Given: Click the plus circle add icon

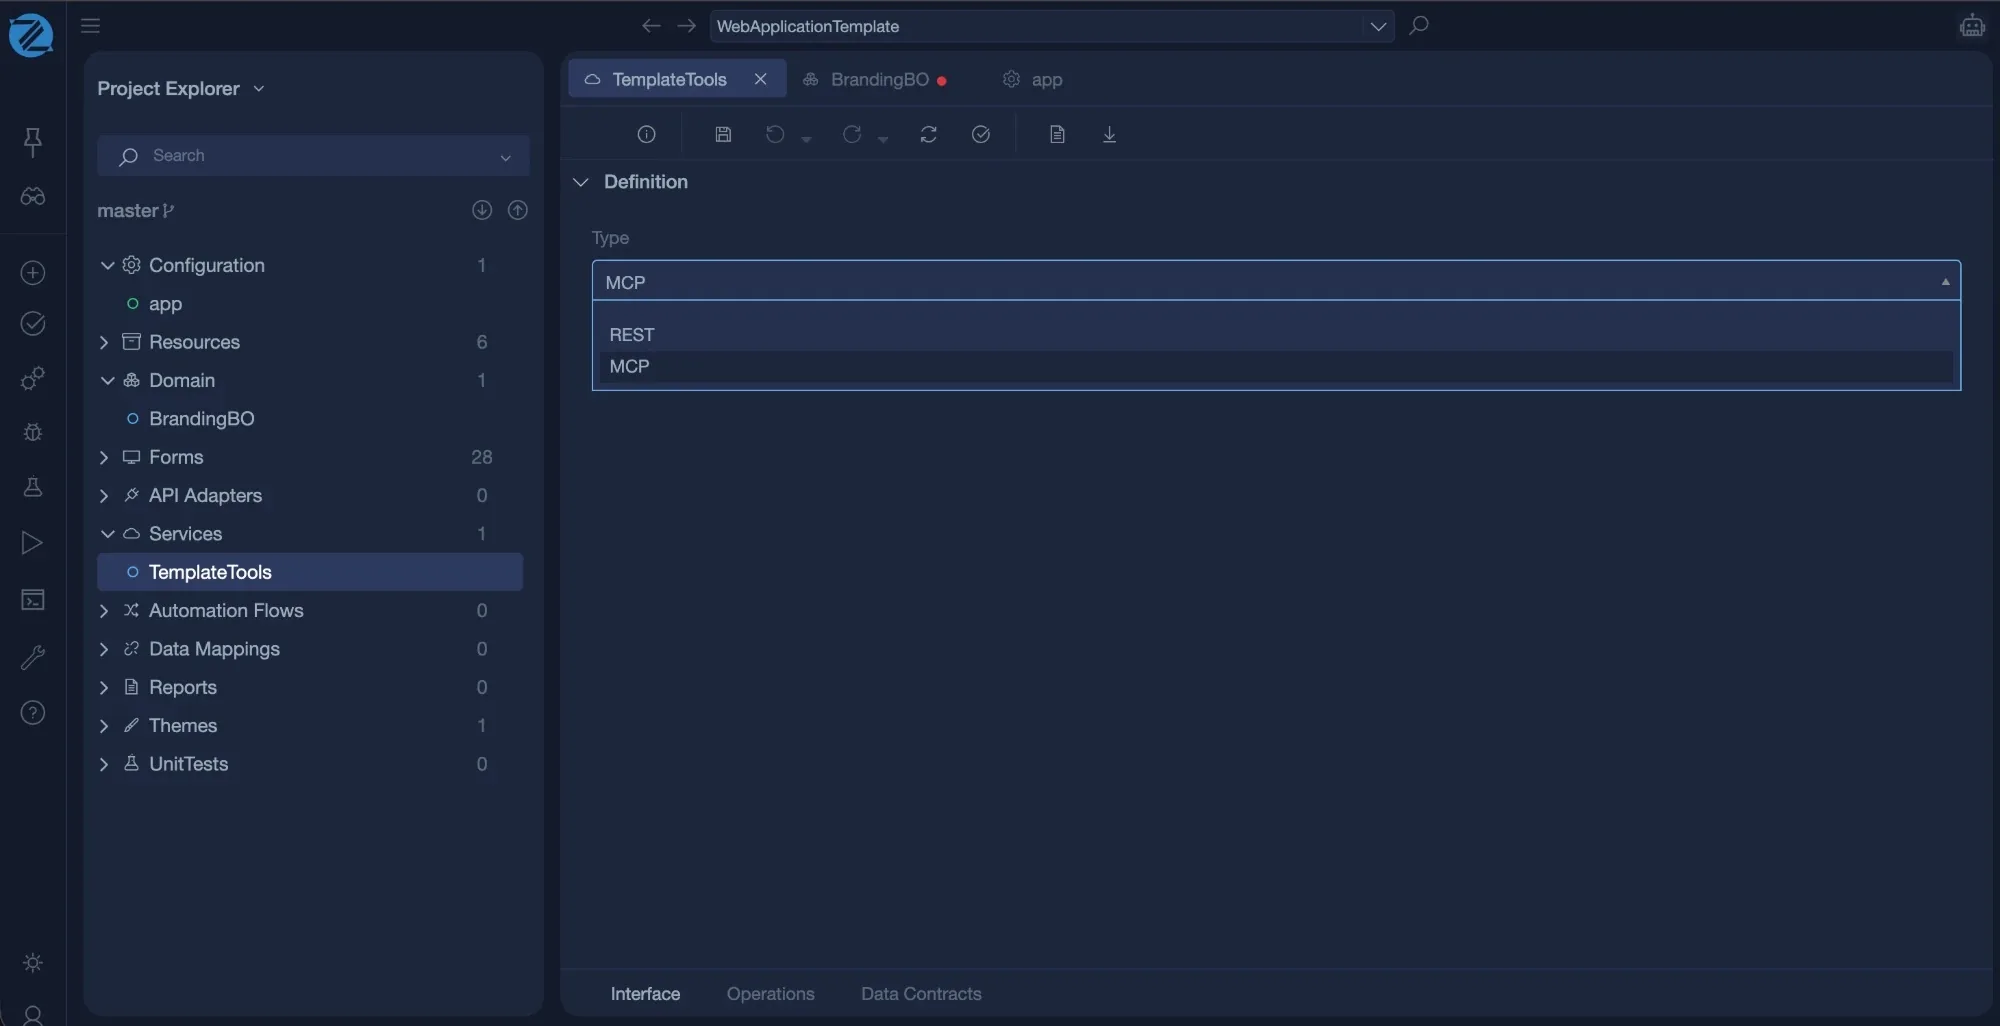Looking at the screenshot, I should click(x=33, y=272).
